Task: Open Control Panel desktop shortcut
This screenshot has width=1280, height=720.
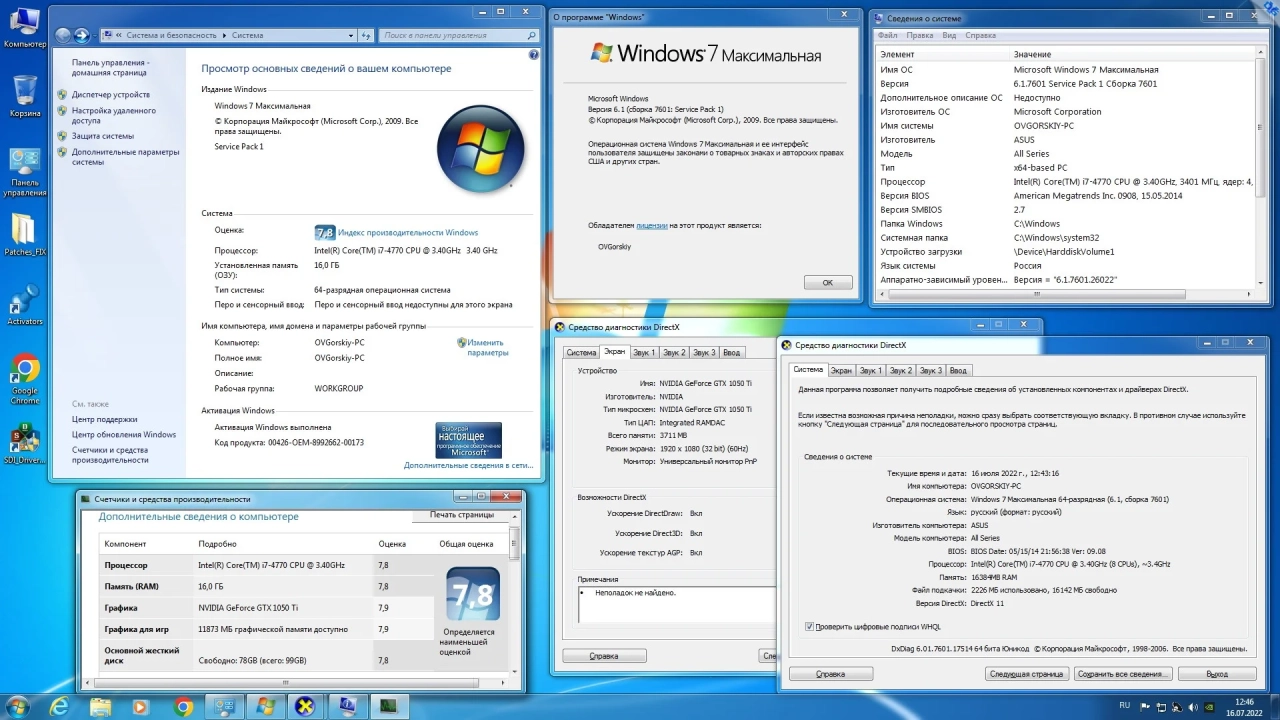Action: (x=25, y=172)
